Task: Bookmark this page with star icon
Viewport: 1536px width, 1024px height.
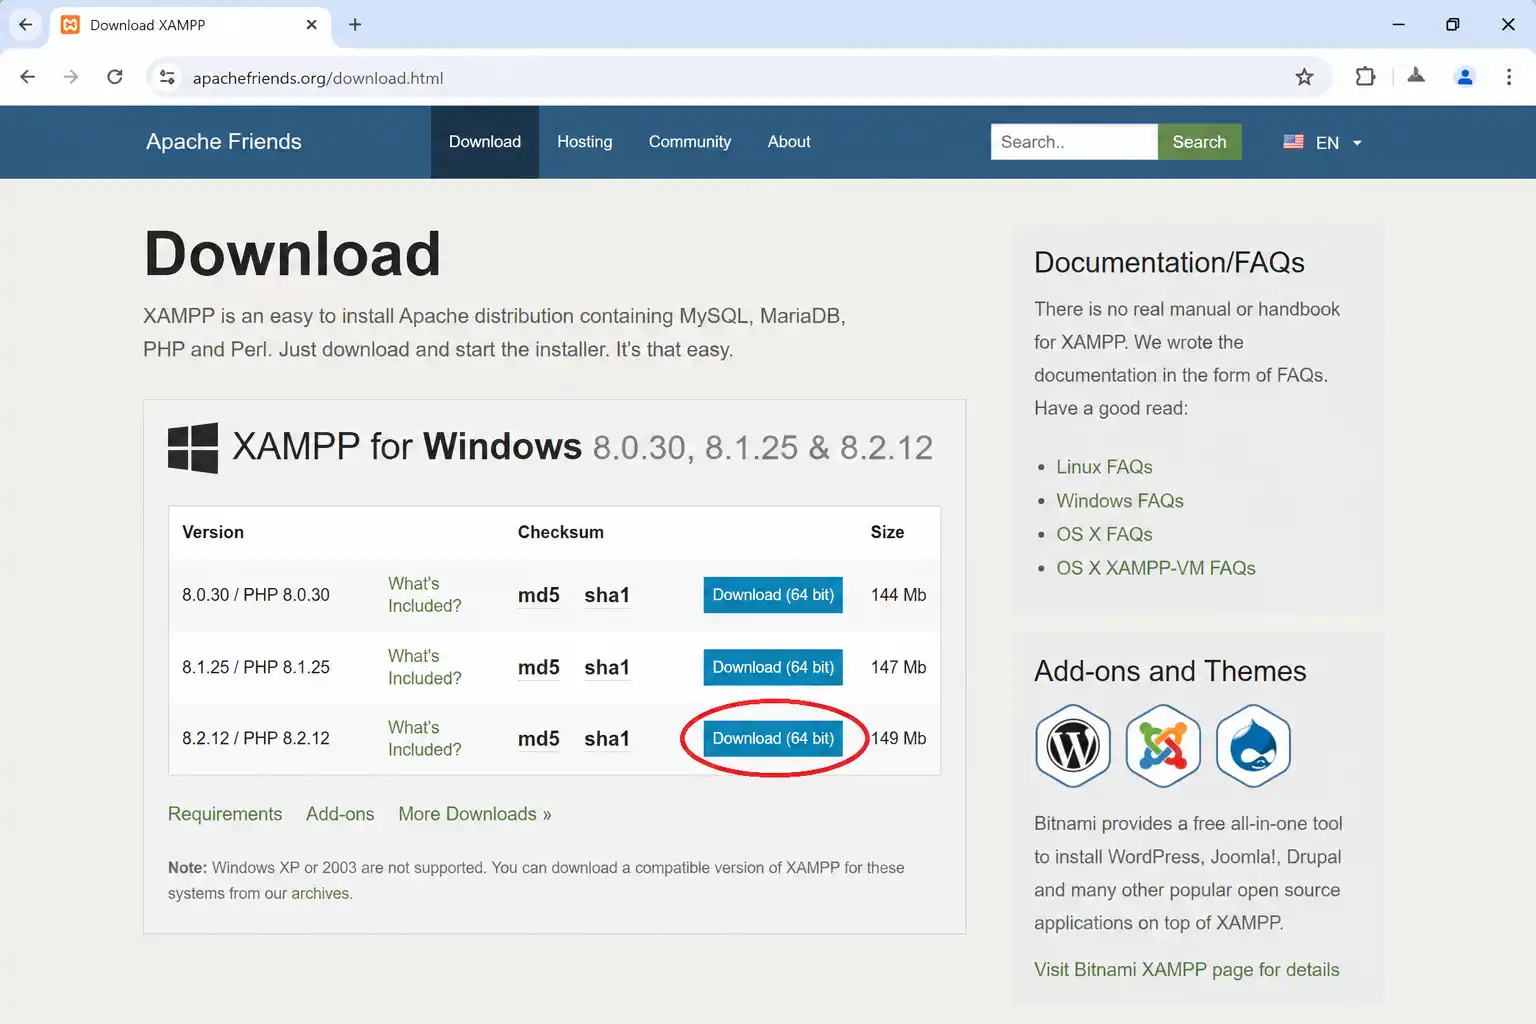Action: coord(1304,77)
